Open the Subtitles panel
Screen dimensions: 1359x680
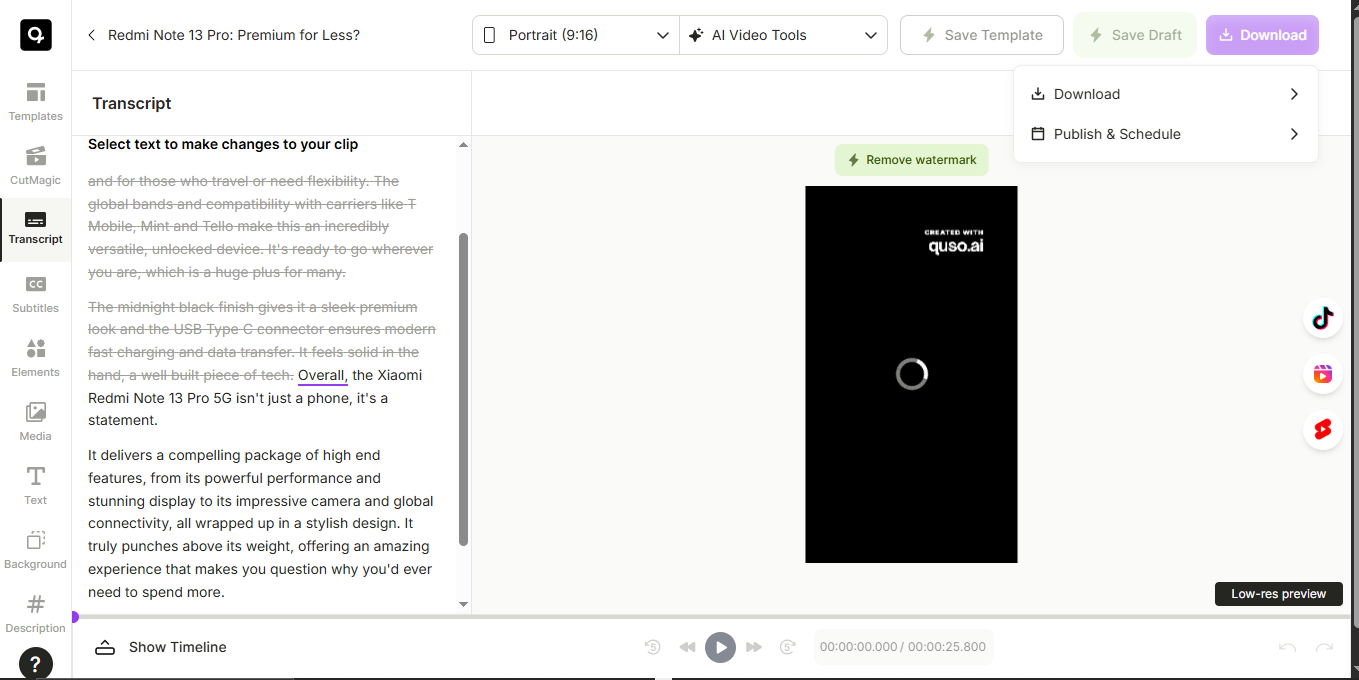pyautogui.click(x=36, y=294)
